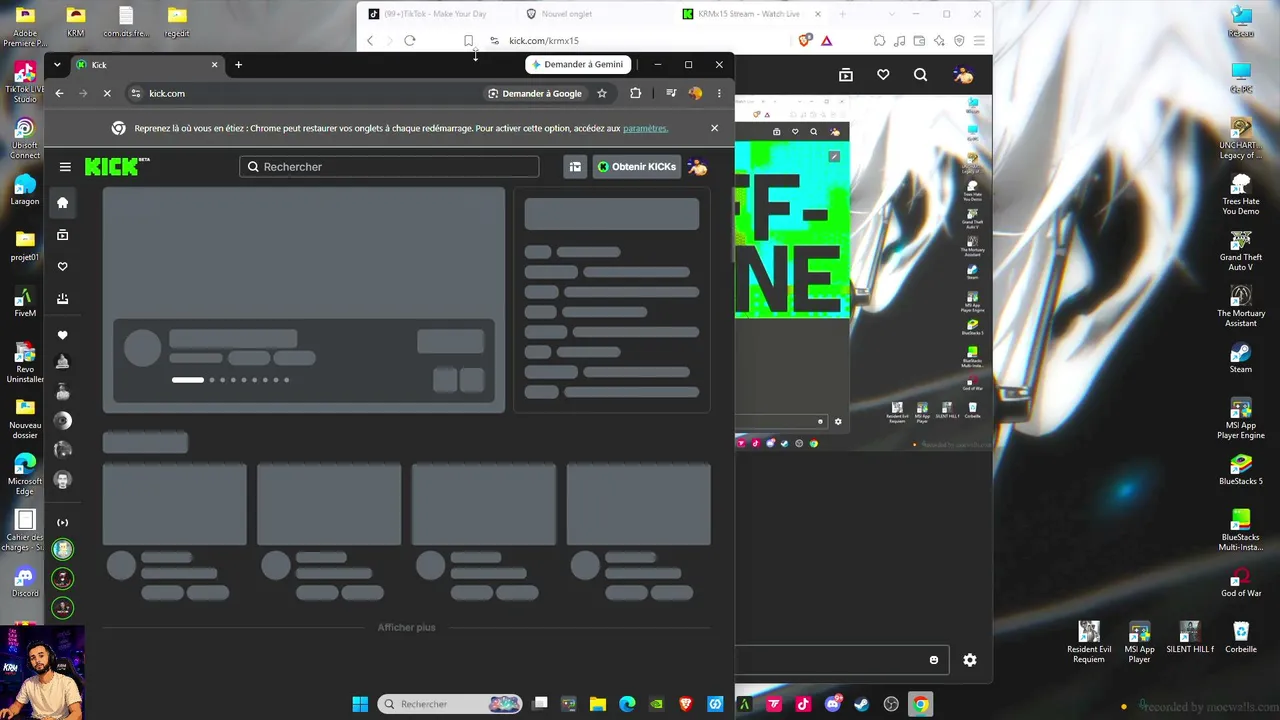Go back in the Chrome window
The width and height of the screenshot is (1280, 720).
pos(59,93)
